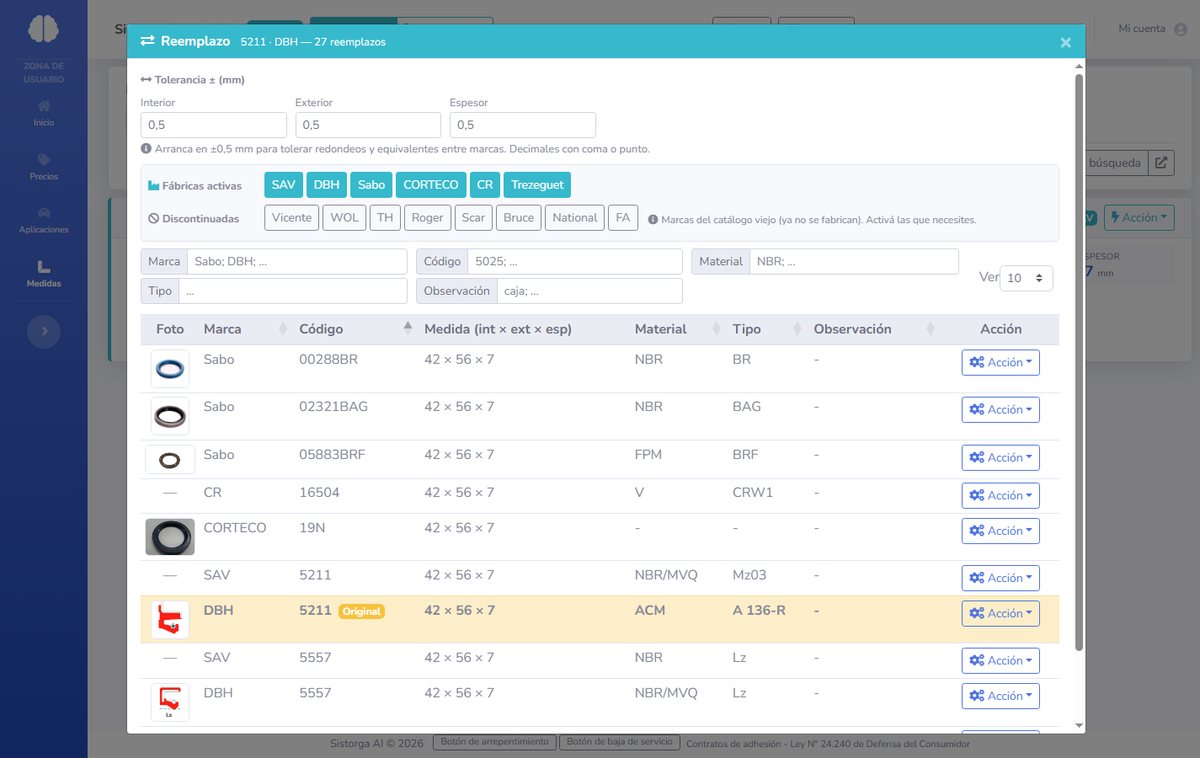Enable discontinued brand WOL
1200x758 pixels.
click(x=344, y=218)
